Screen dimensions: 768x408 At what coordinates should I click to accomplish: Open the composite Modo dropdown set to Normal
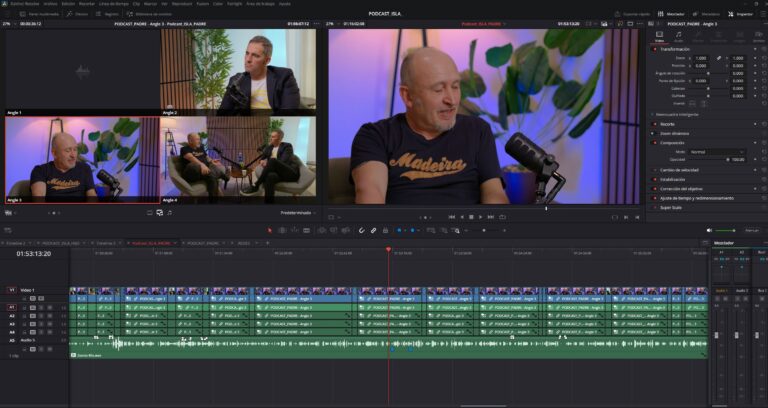click(x=716, y=151)
